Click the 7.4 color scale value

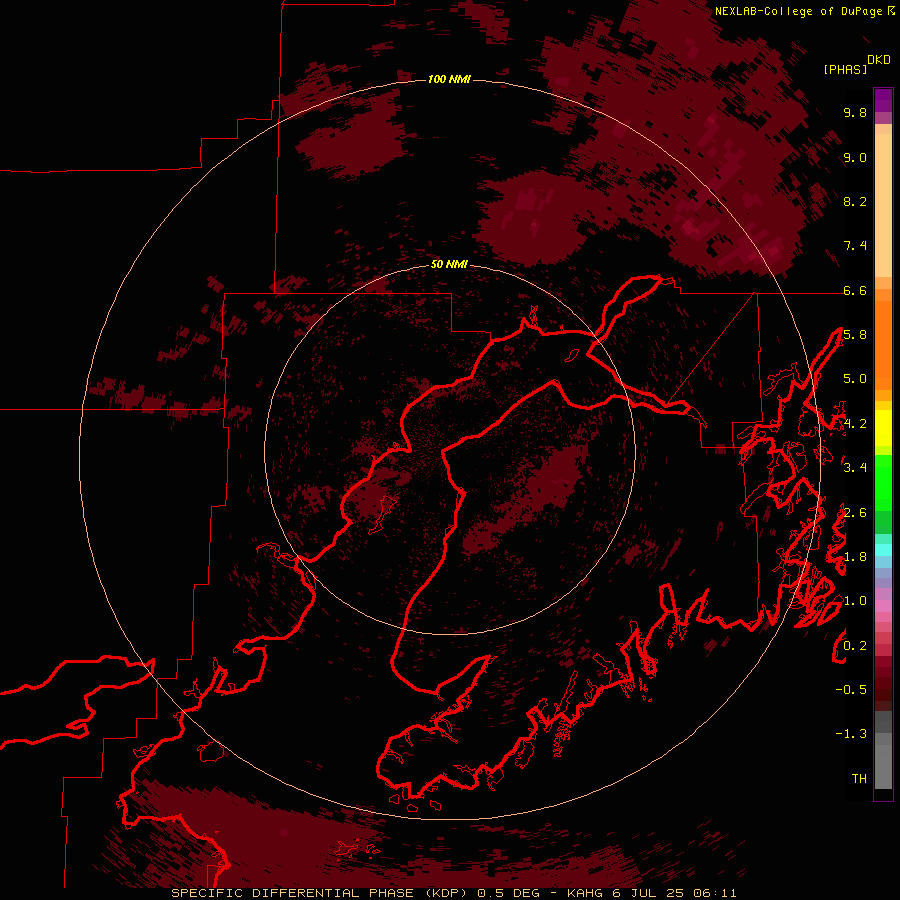point(855,246)
